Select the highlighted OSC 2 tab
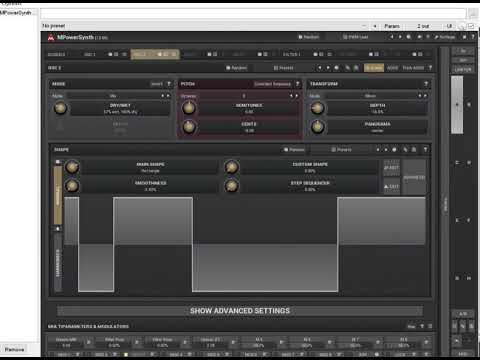 (155, 54)
